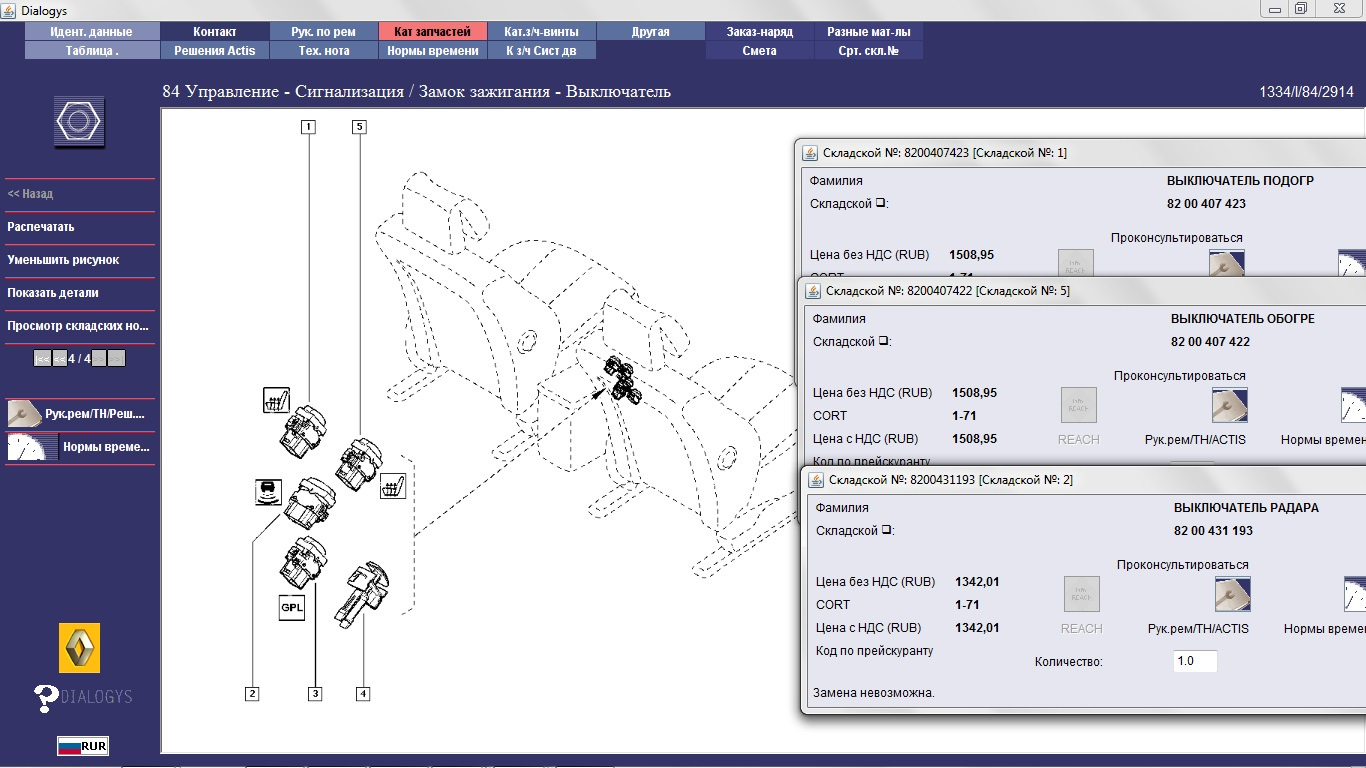Click part number 82 00 407 422 text
The image size is (1366, 768).
[1210, 342]
